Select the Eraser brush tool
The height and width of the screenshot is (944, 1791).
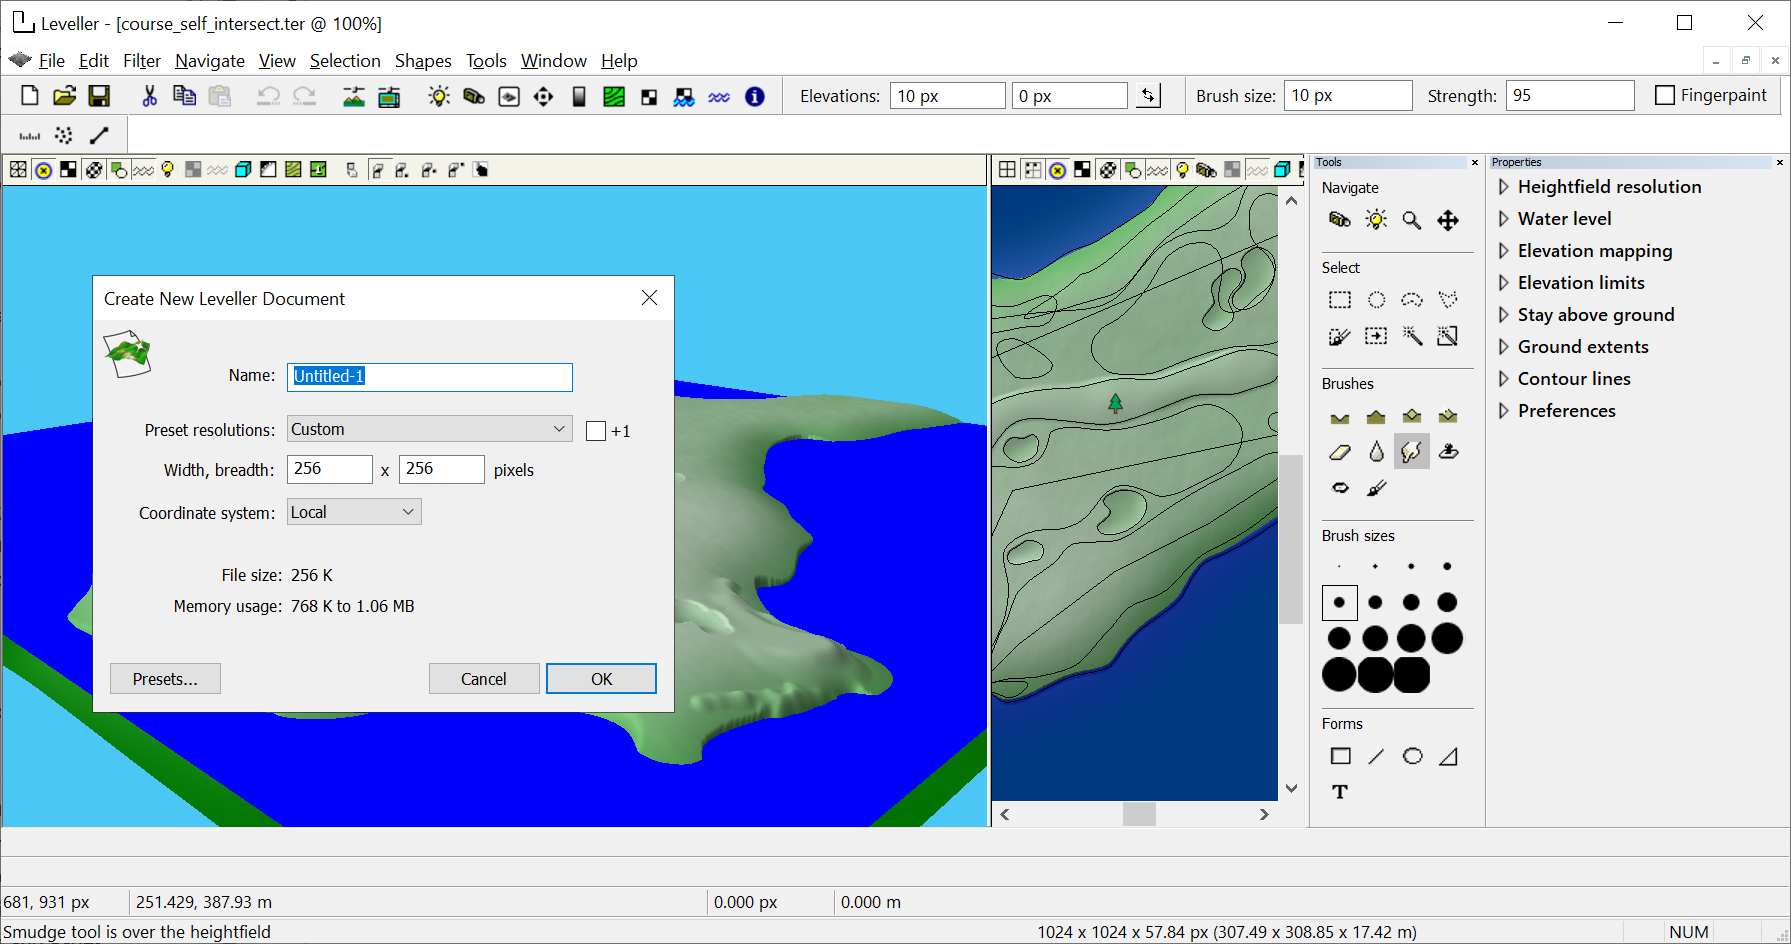click(x=1340, y=452)
